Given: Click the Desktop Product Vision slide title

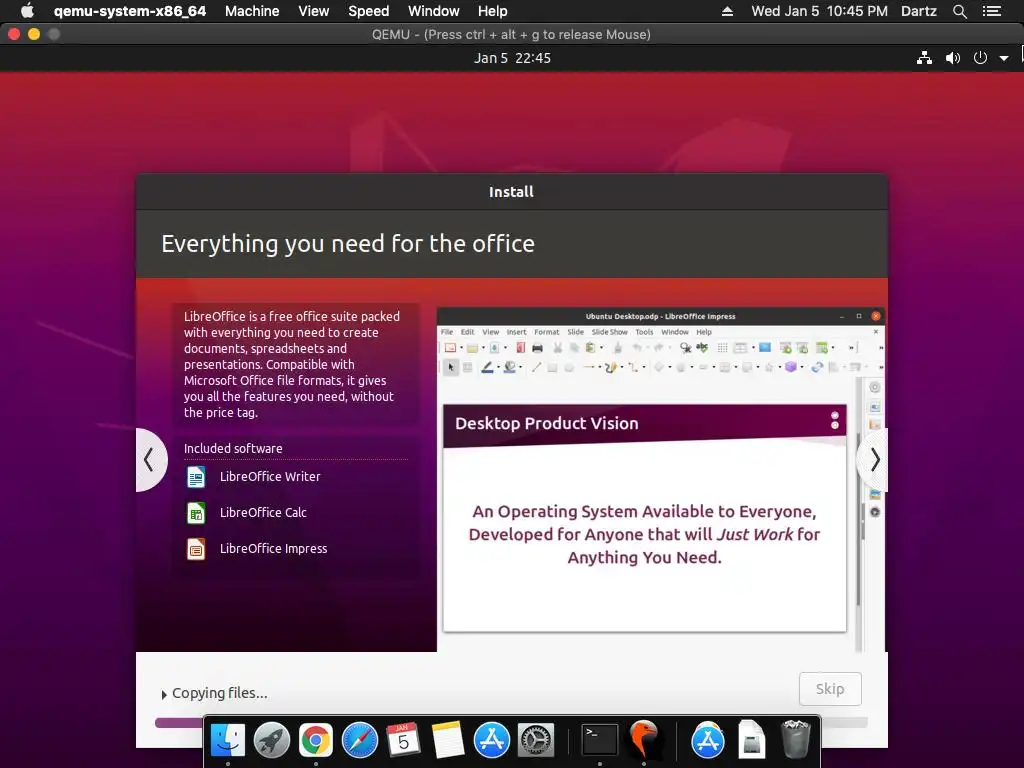Looking at the screenshot, I should [547, 423].
